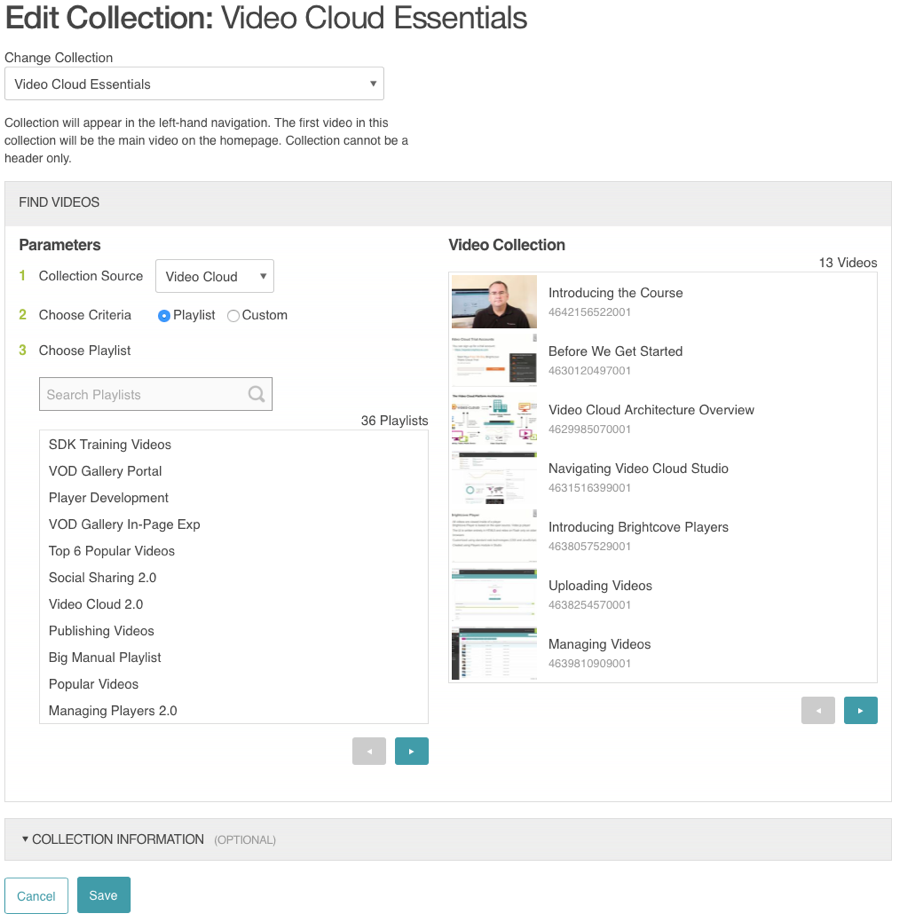Select the Top 6 Popular Videos playlist
The image size is (900, 922).
pos(112,551)
